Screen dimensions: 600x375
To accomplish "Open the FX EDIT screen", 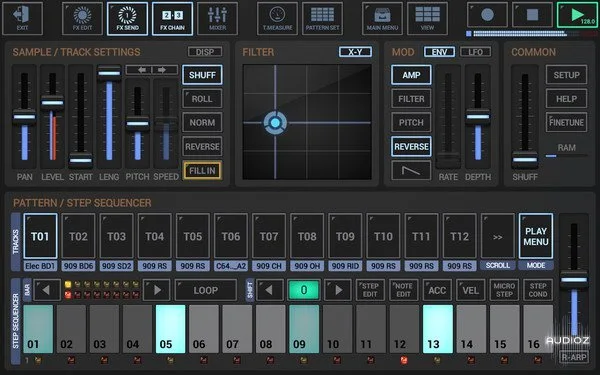I will pyautogui.click(x=82, y=18).
